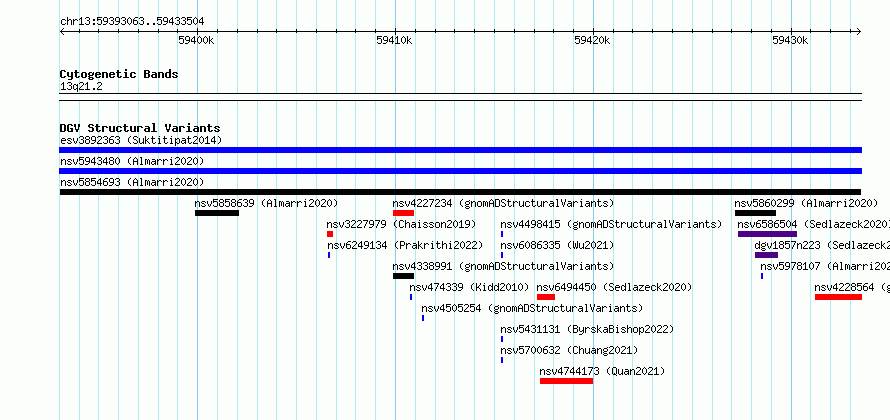Select the 13q21.2 cytogenetic band
Screen dimensions: 890x420
[460, 96]
